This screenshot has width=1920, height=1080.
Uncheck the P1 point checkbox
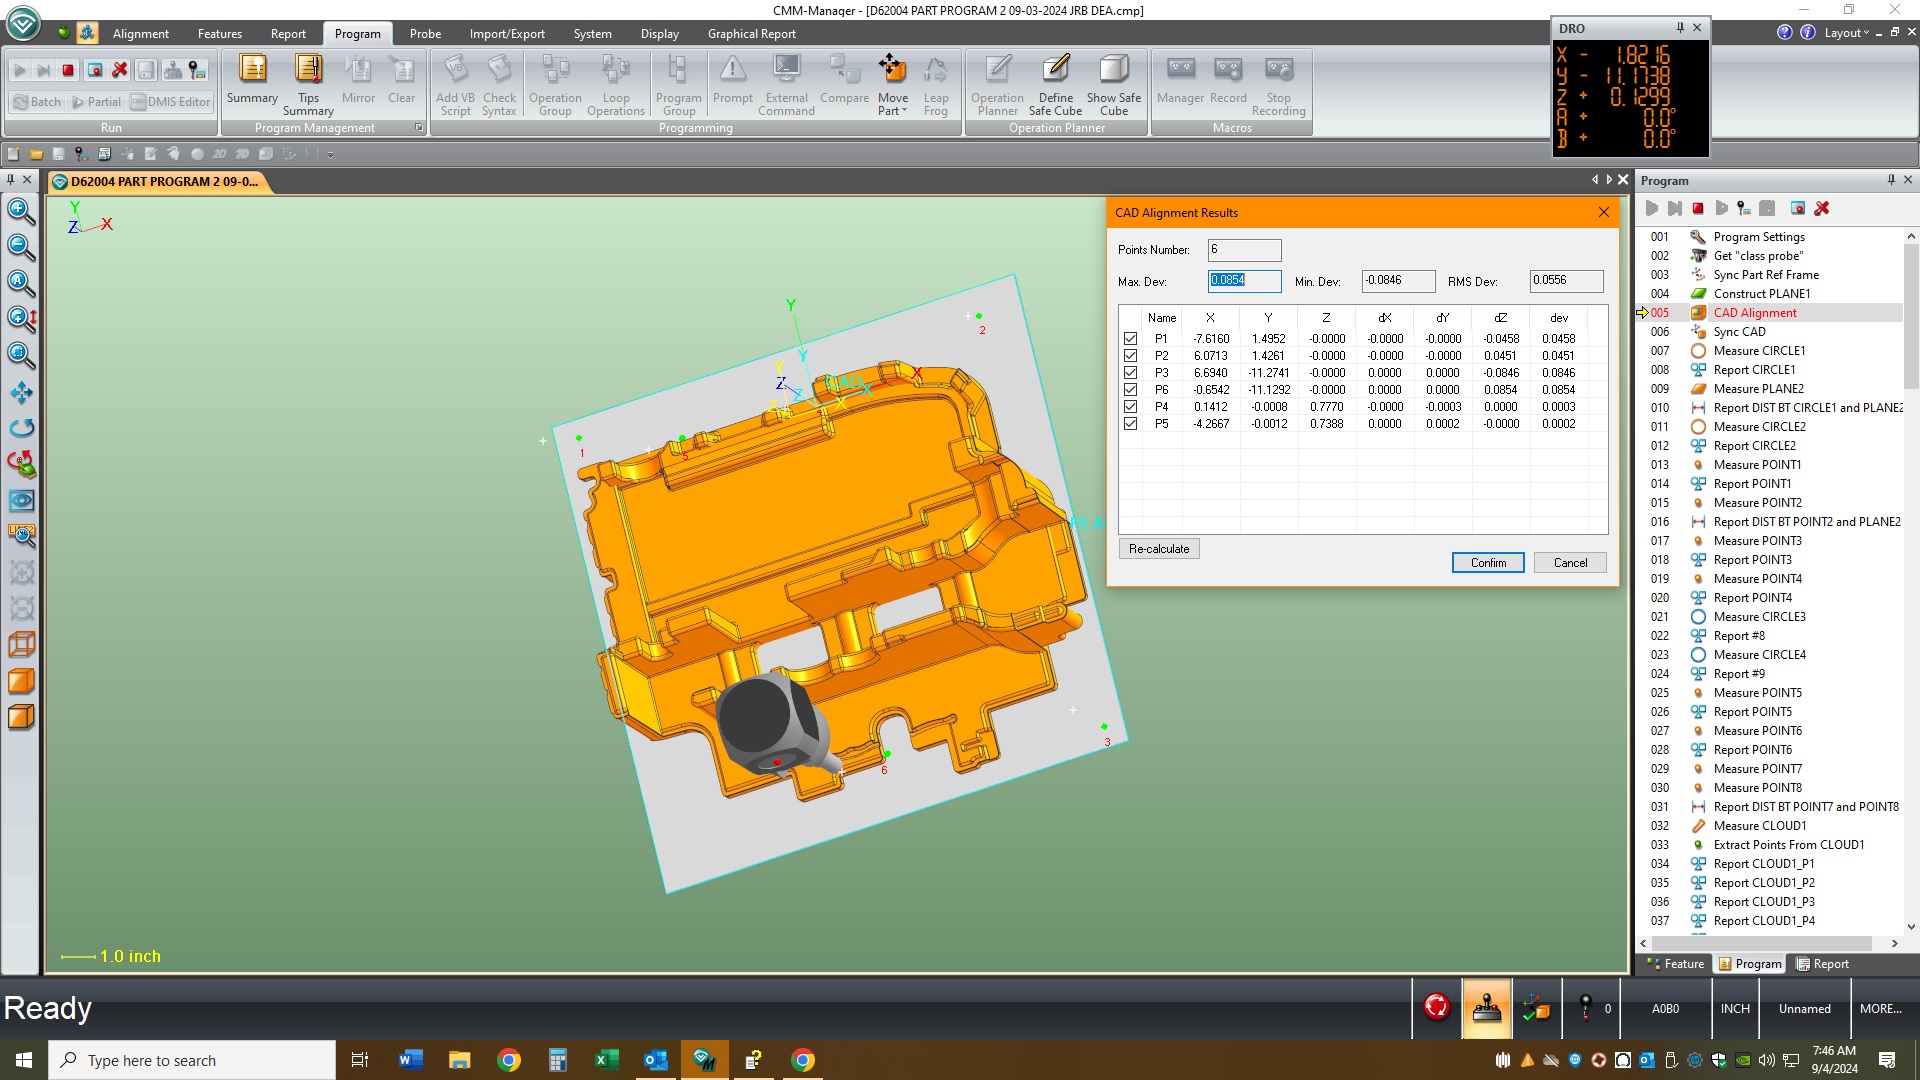tap(1130, 339)
